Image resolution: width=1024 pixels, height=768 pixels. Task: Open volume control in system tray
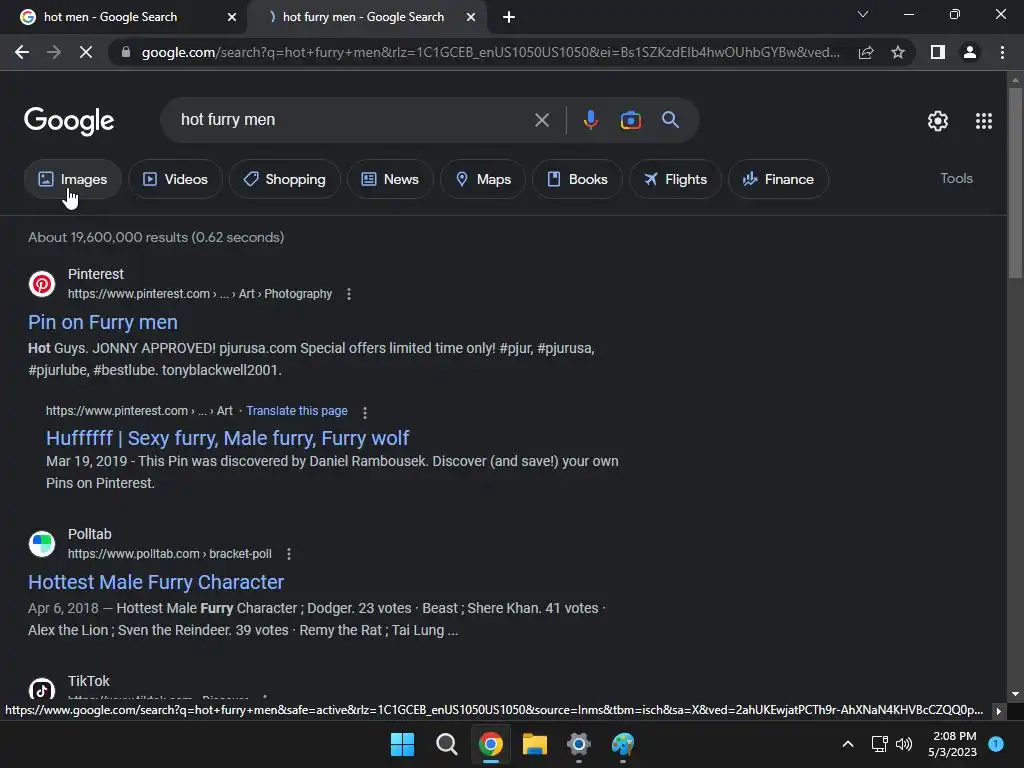point(904,744)
